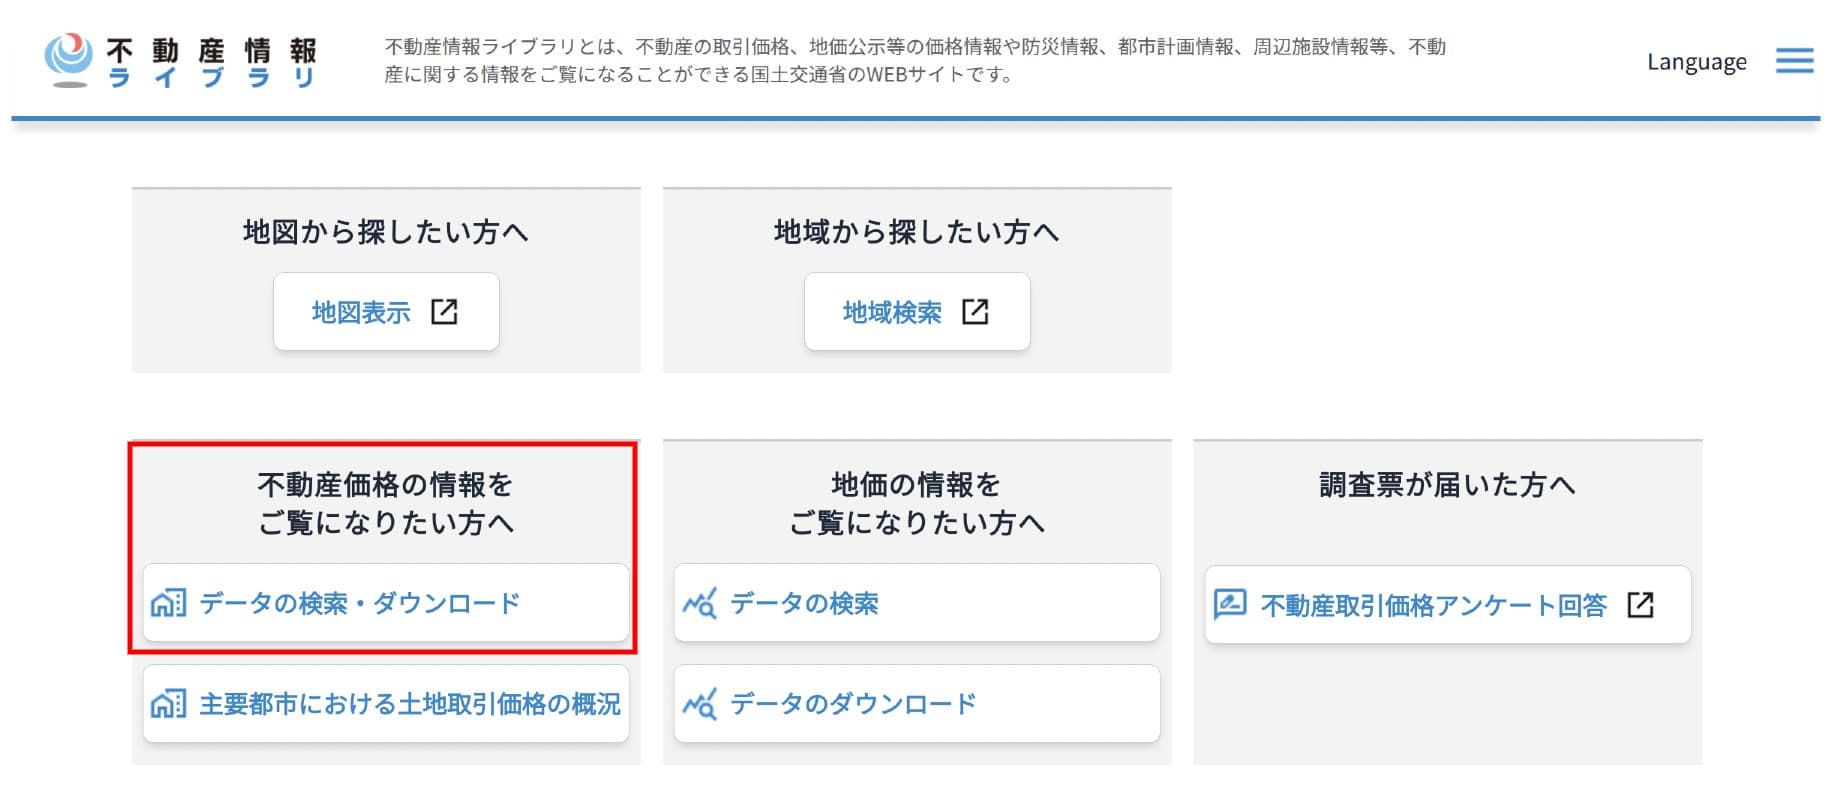Click building icon beside データの検索・ダウンロード
The width and height of the screenshot is (1831, 798).
click(x=168, y=603)
